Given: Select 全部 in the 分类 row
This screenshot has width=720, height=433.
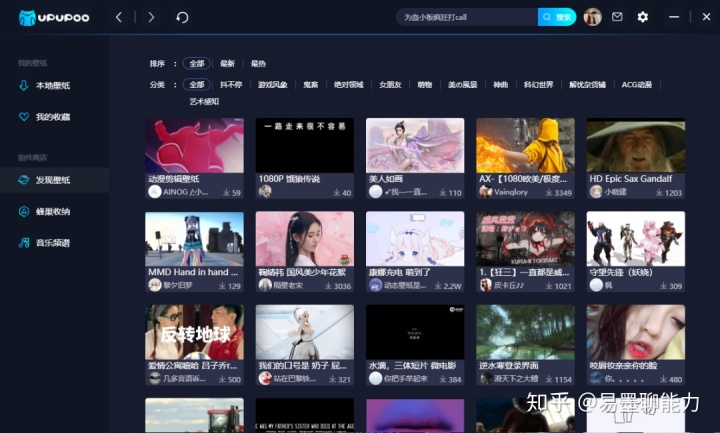Looking at the screenshot, I should coord(197,84).
